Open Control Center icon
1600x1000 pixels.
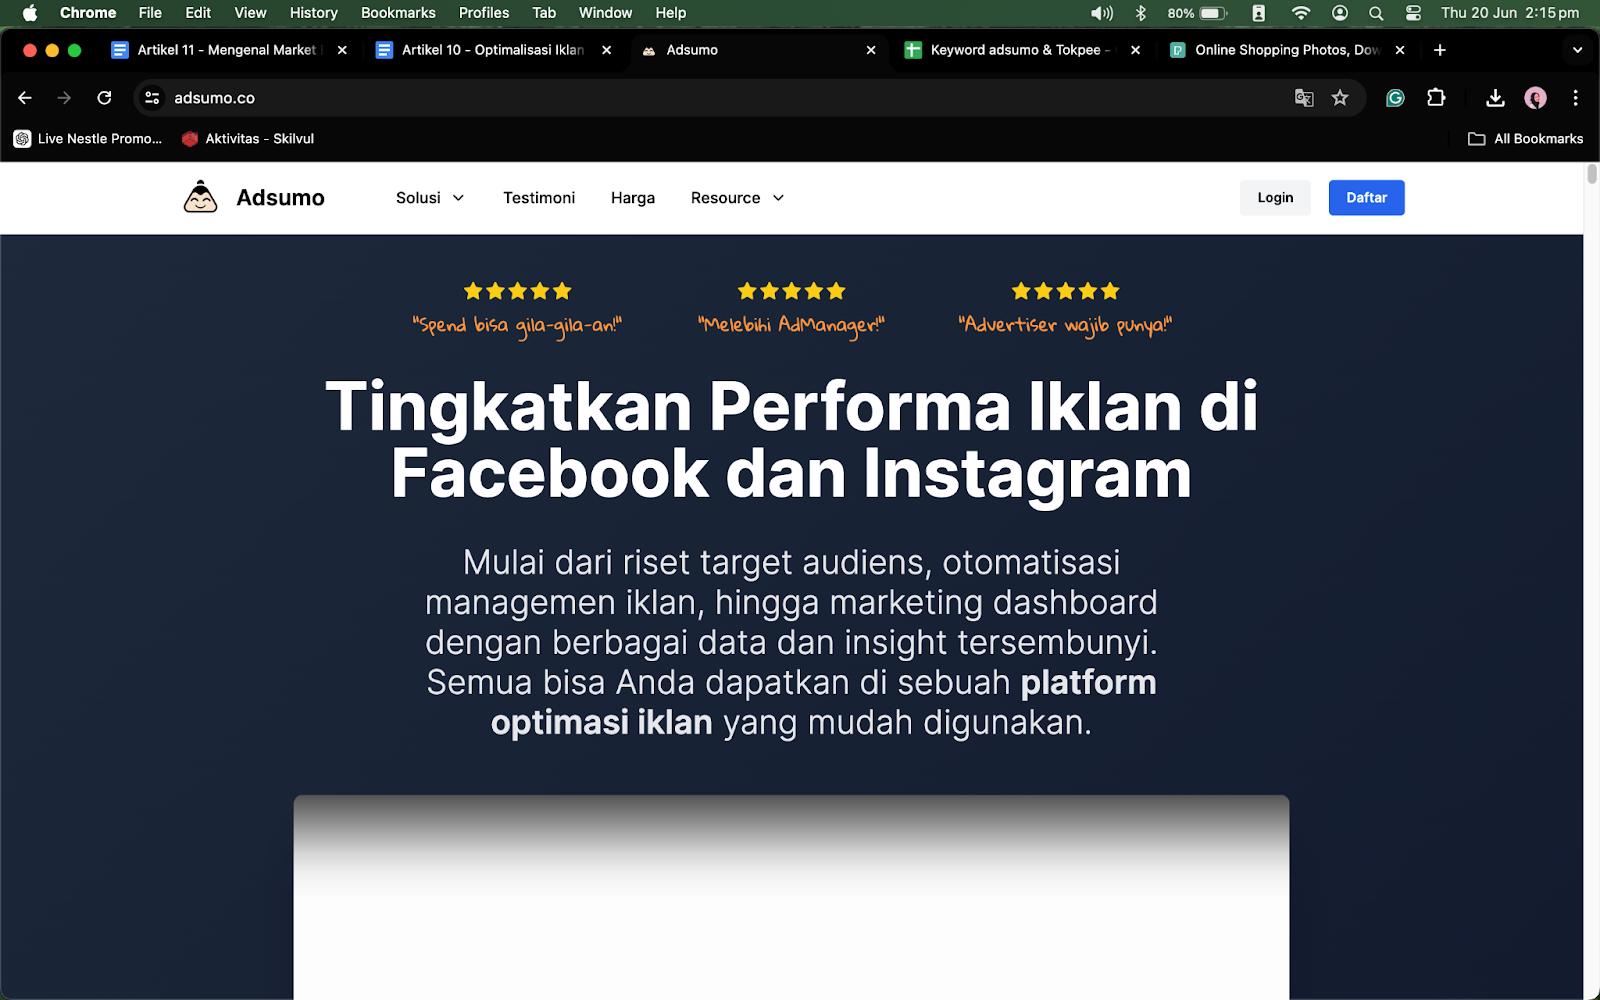coord(1413,13)
